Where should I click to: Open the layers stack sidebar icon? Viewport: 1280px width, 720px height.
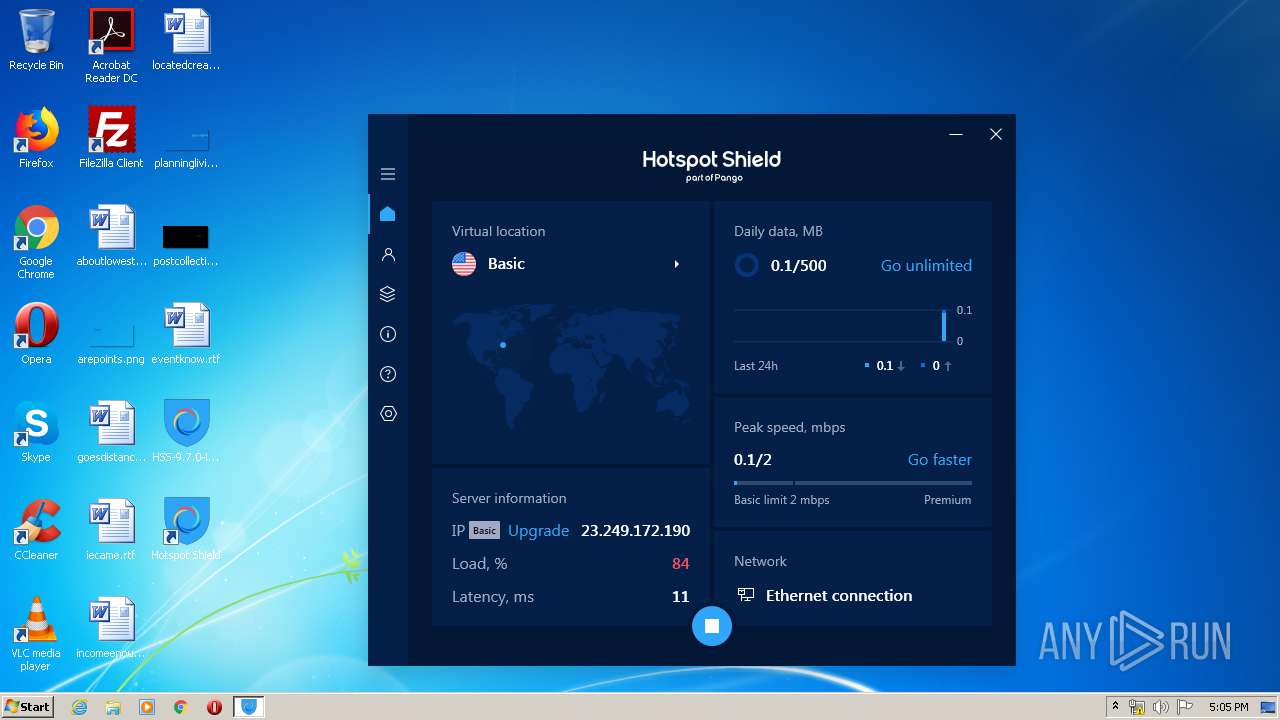pos(388,294)
